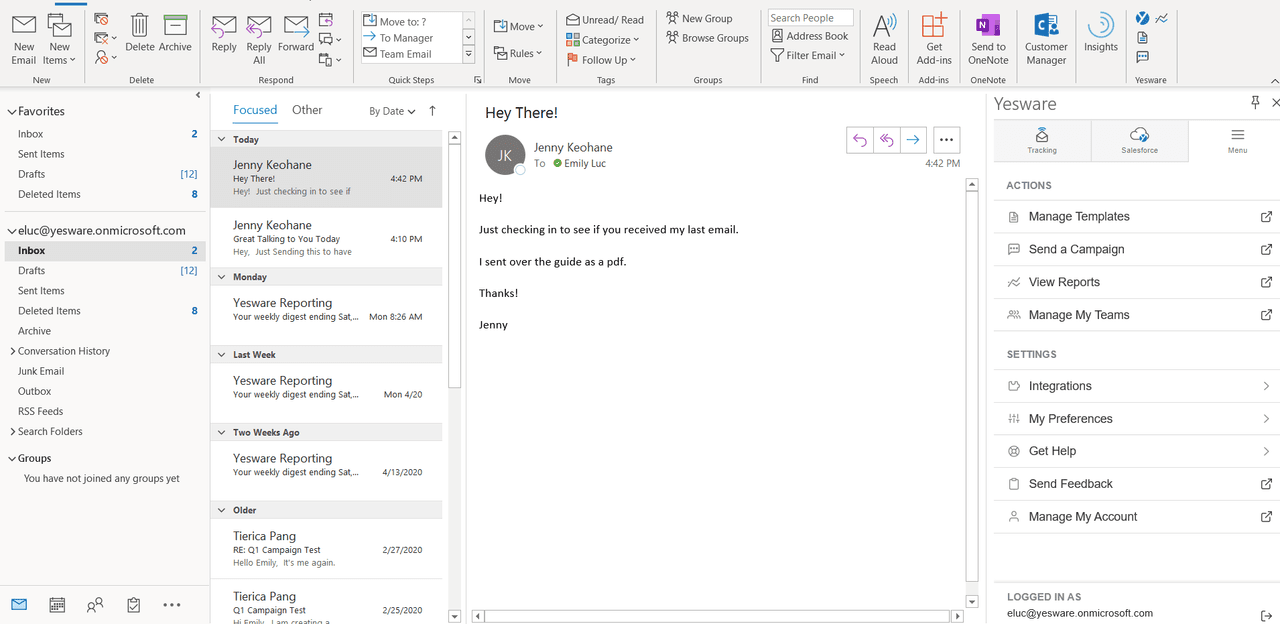Open People view in navigation bar
This screenshot has height=624, width=1280.
[95, 605]
